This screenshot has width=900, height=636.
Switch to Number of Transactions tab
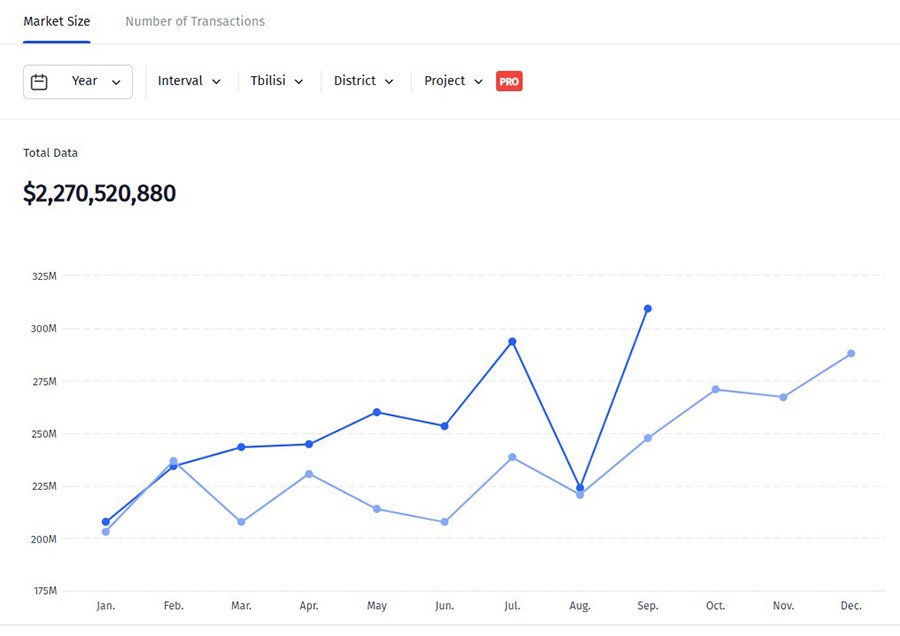[x=195, y=21]
